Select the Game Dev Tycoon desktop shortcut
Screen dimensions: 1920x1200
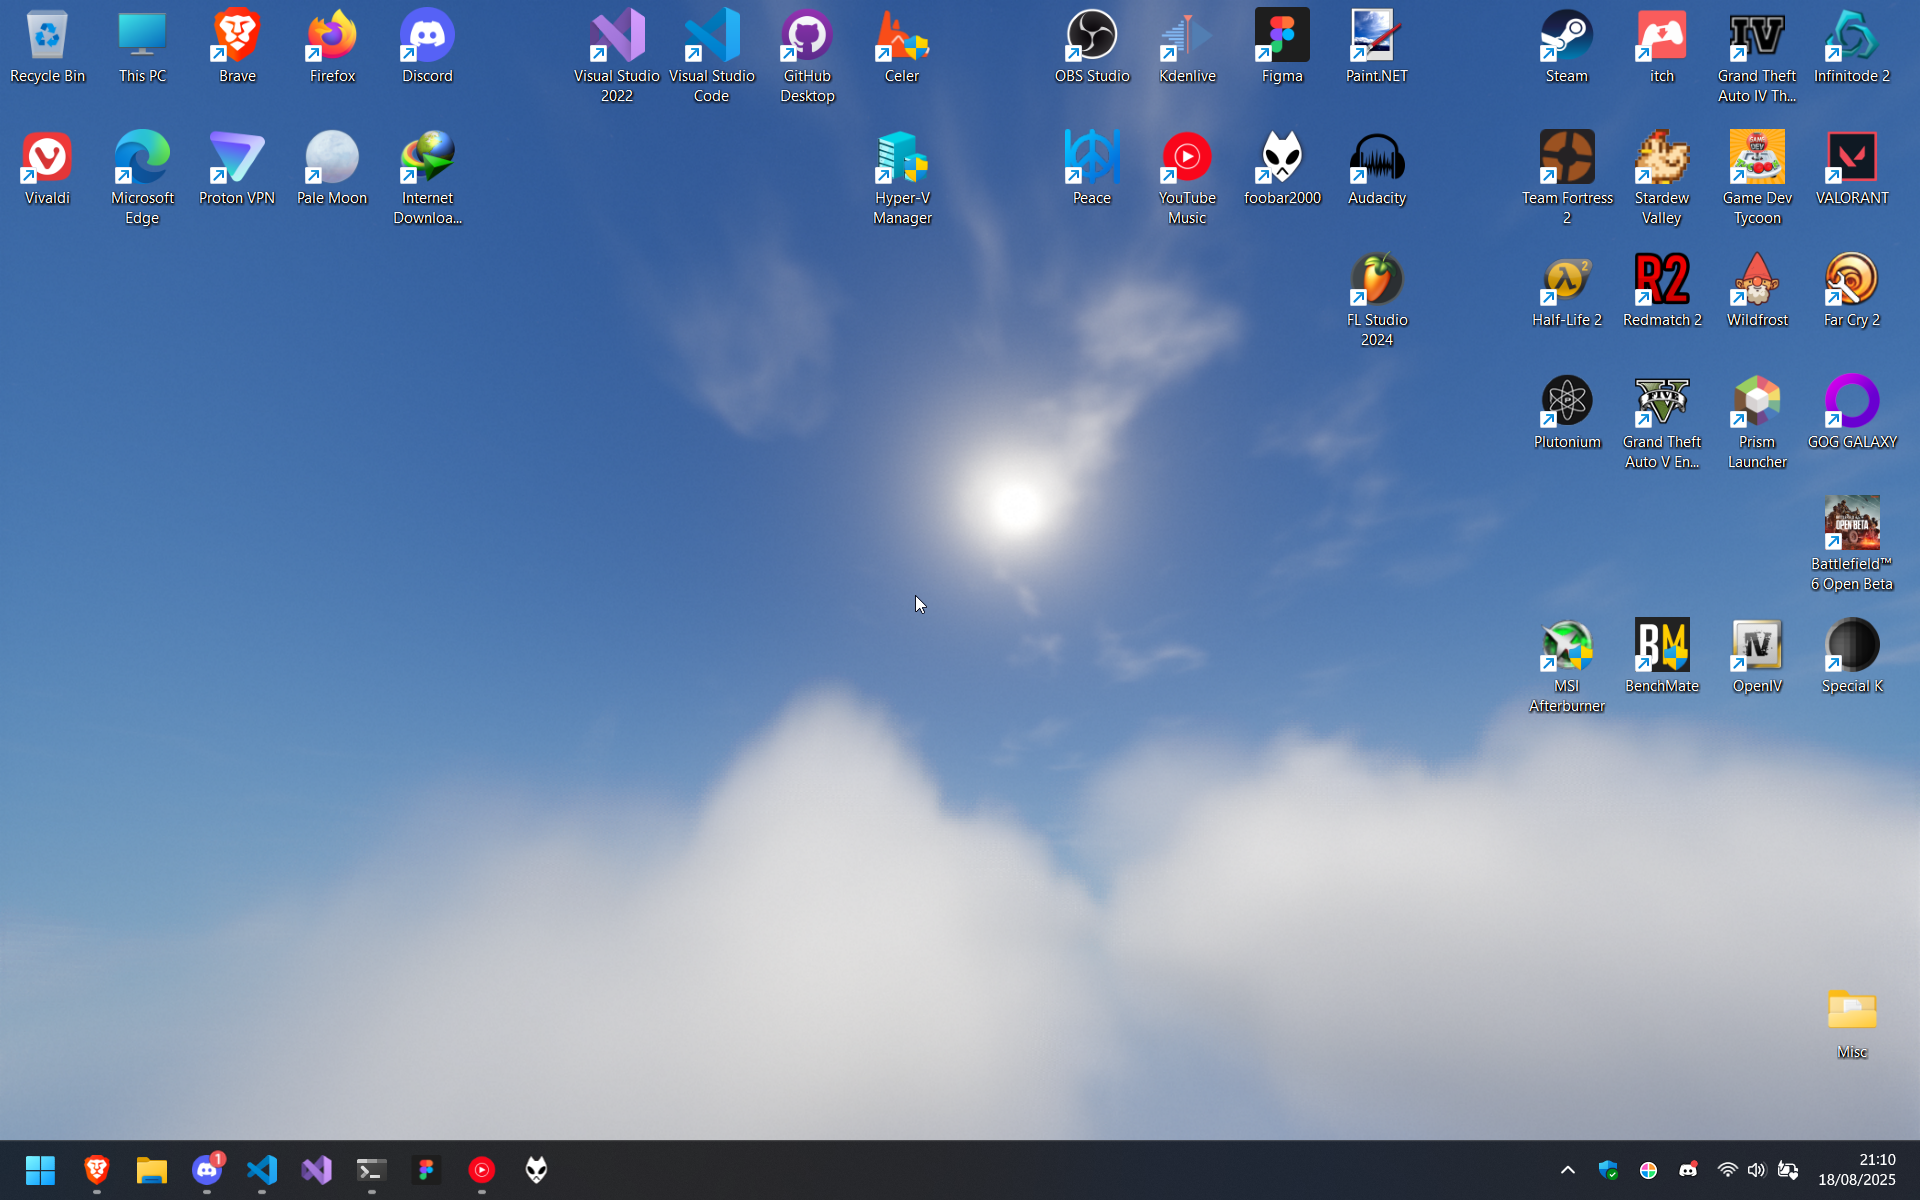(x=1757, y=178)
